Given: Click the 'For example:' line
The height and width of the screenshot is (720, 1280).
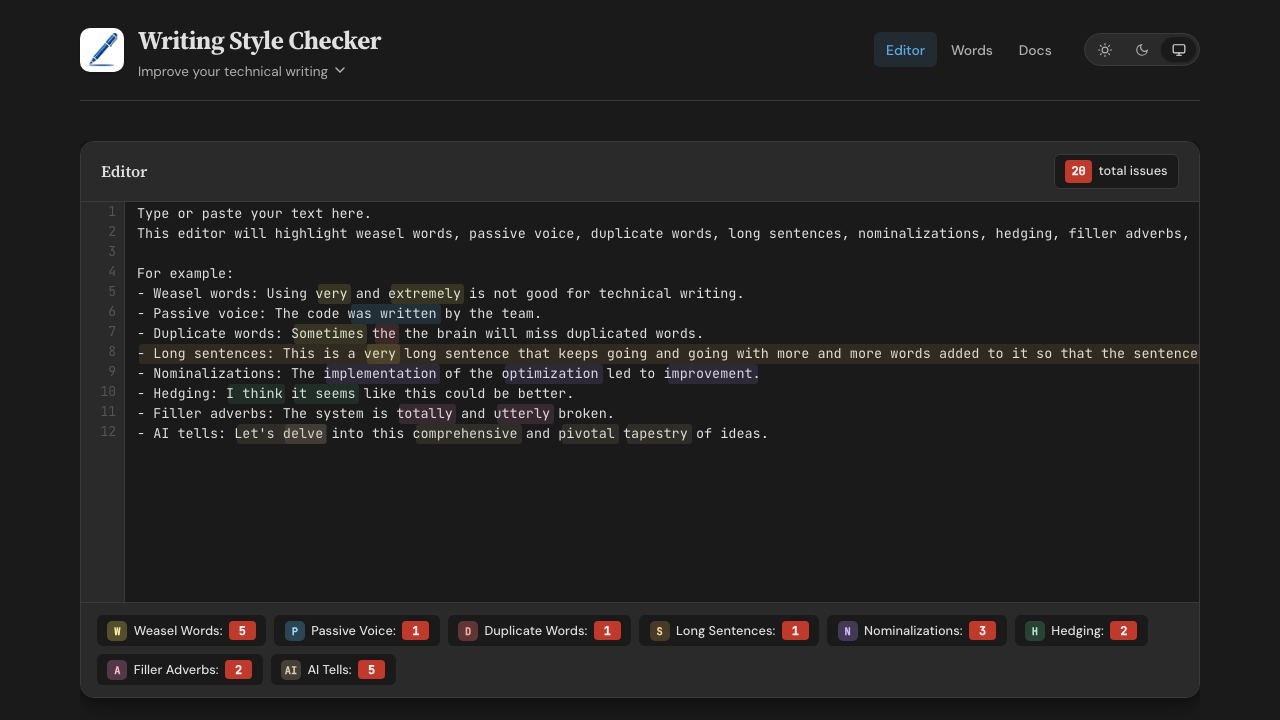Looking at the screenshot, I should [x=185, y=273].
